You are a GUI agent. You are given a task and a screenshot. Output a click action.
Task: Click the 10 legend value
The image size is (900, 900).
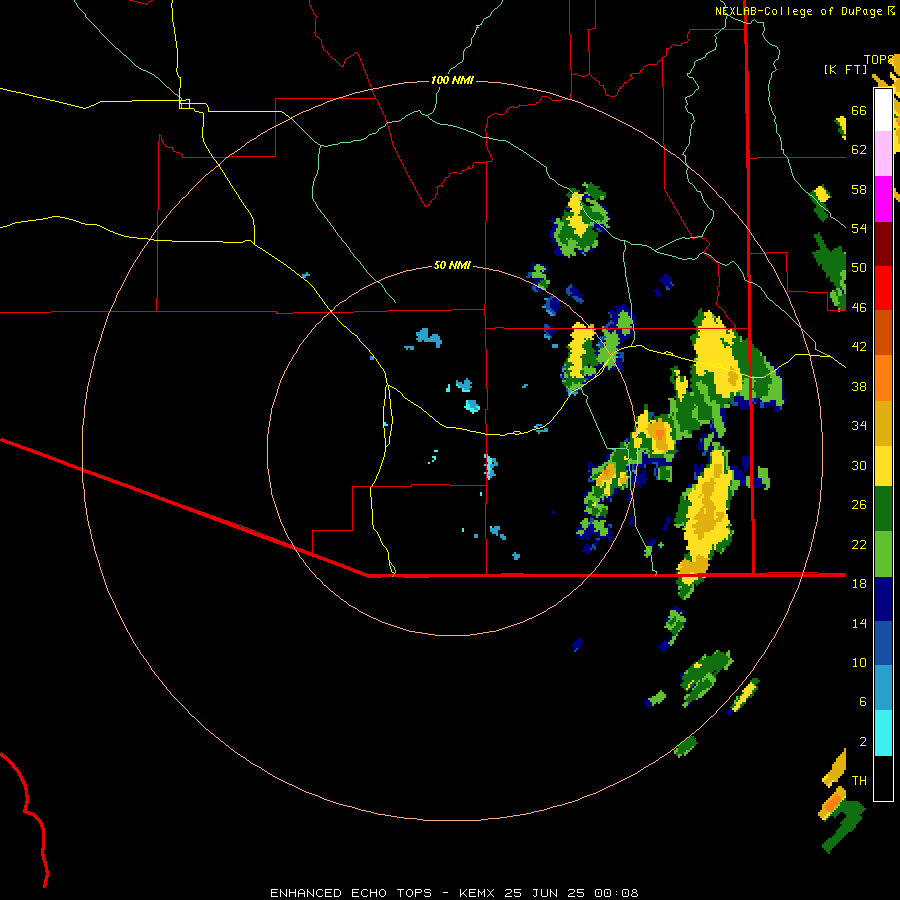[x=859, y=662]
